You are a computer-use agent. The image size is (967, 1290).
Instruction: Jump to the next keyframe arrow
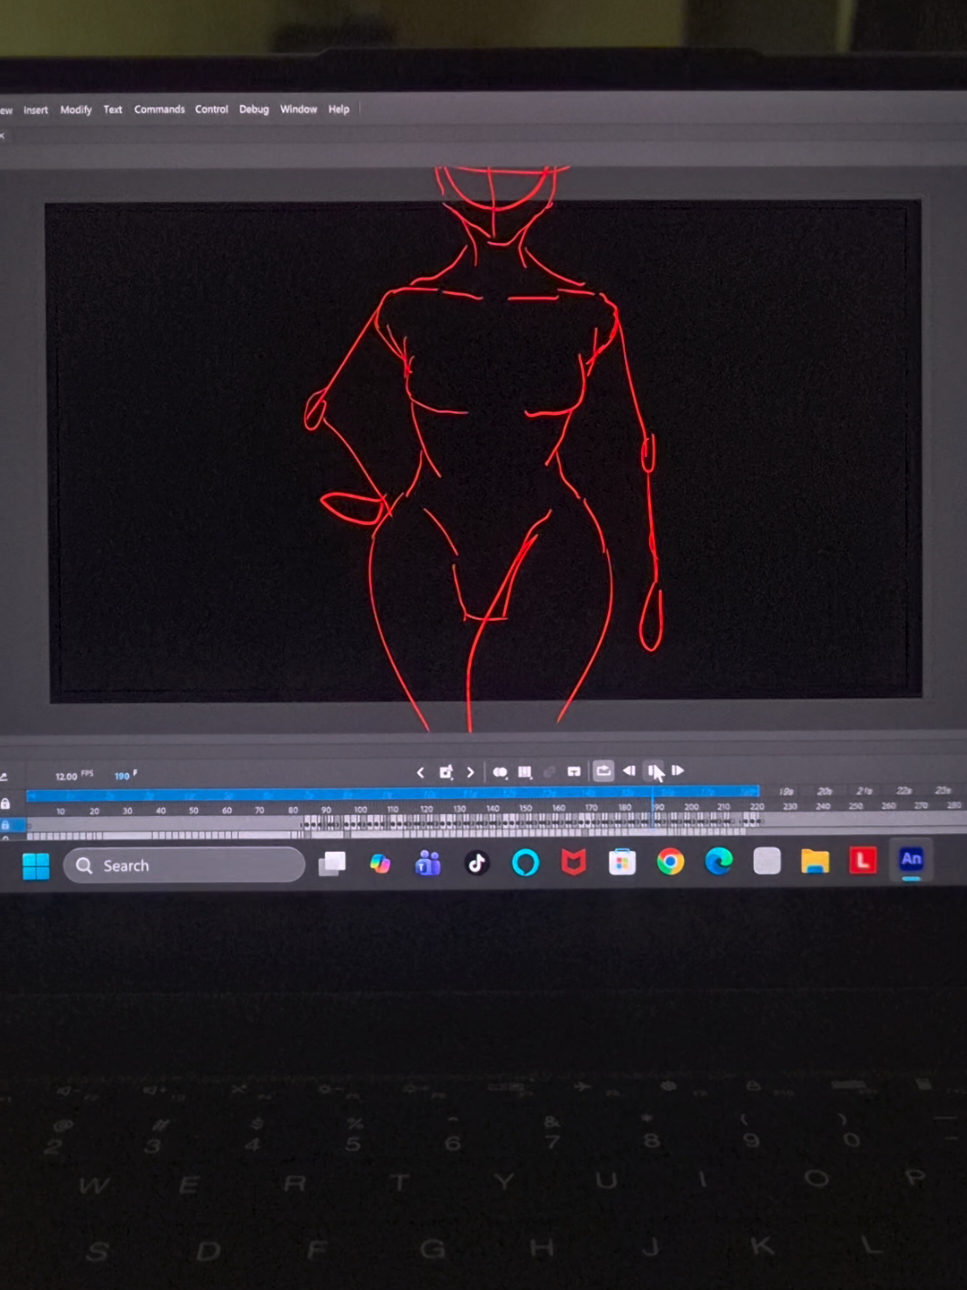tap(470, 772)
